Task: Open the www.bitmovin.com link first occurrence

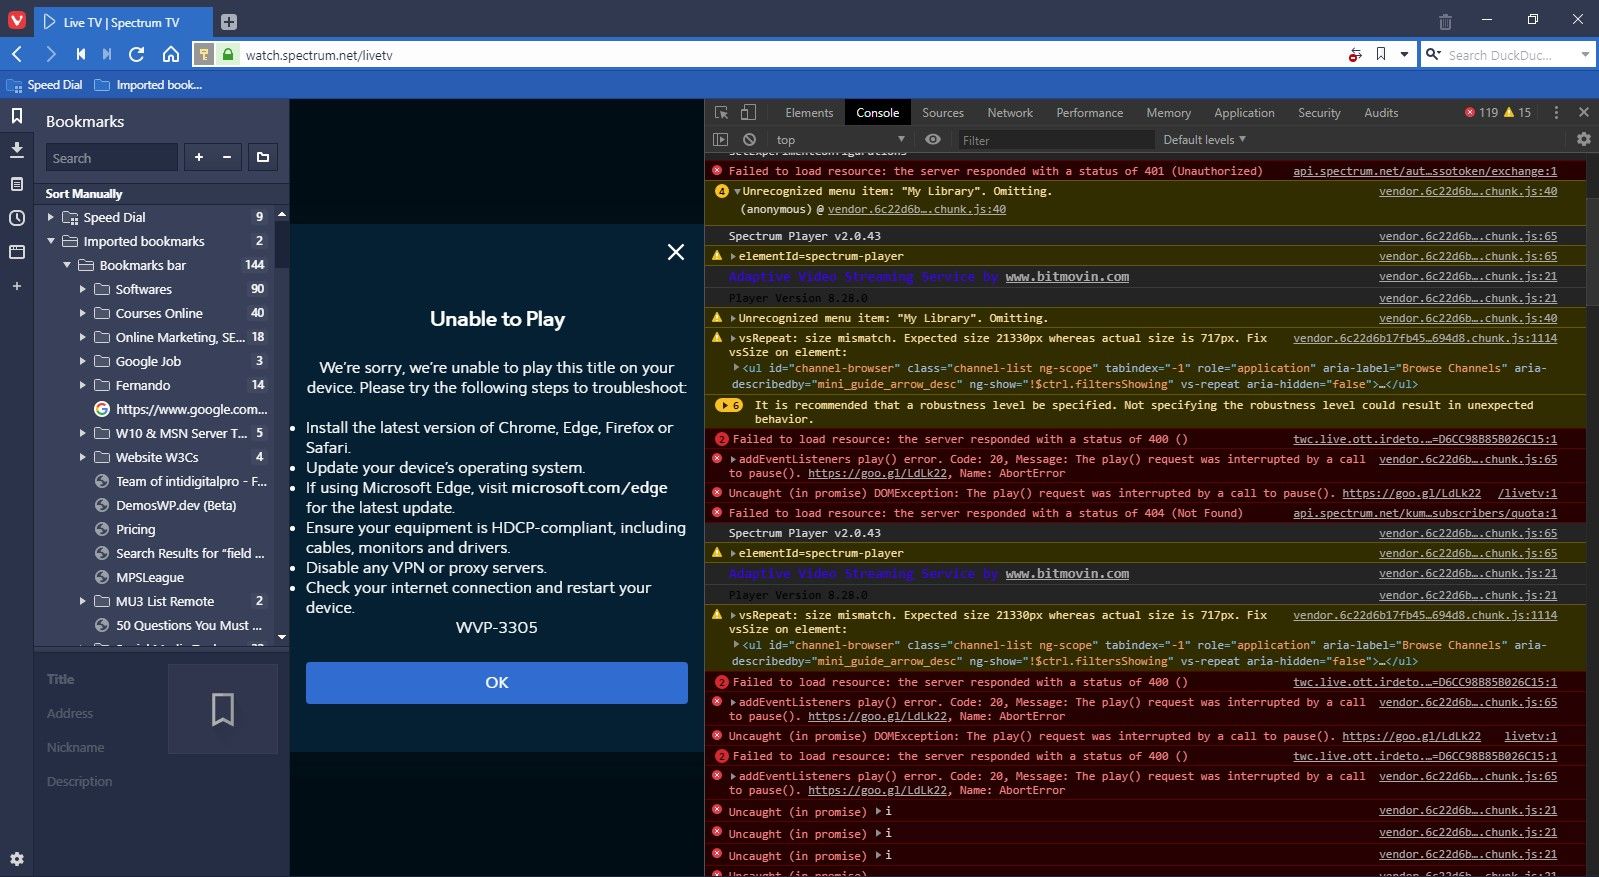Action: click(1067, 277)
